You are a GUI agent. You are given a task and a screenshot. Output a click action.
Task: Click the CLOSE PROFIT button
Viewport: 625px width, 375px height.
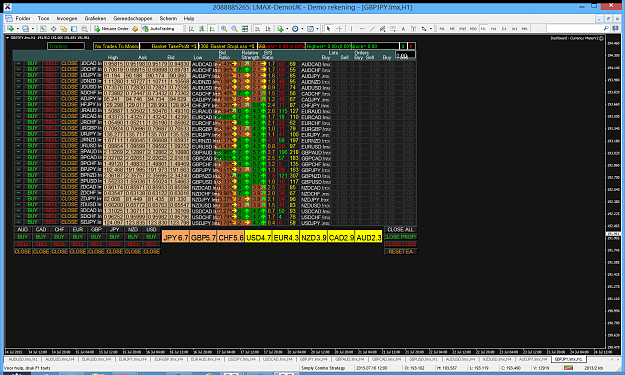point(401,237)
